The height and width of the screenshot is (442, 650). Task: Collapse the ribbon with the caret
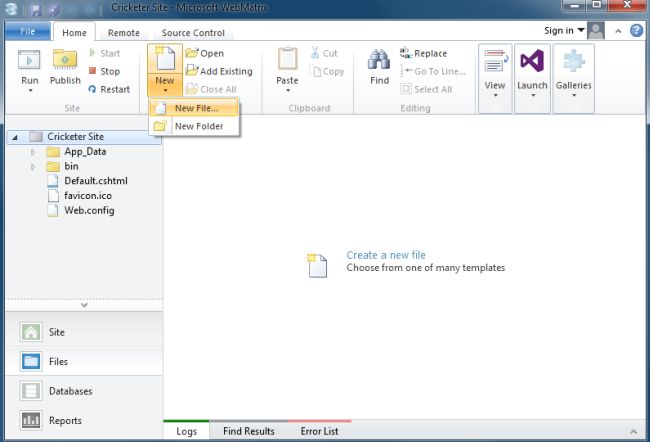click(618, 31)
